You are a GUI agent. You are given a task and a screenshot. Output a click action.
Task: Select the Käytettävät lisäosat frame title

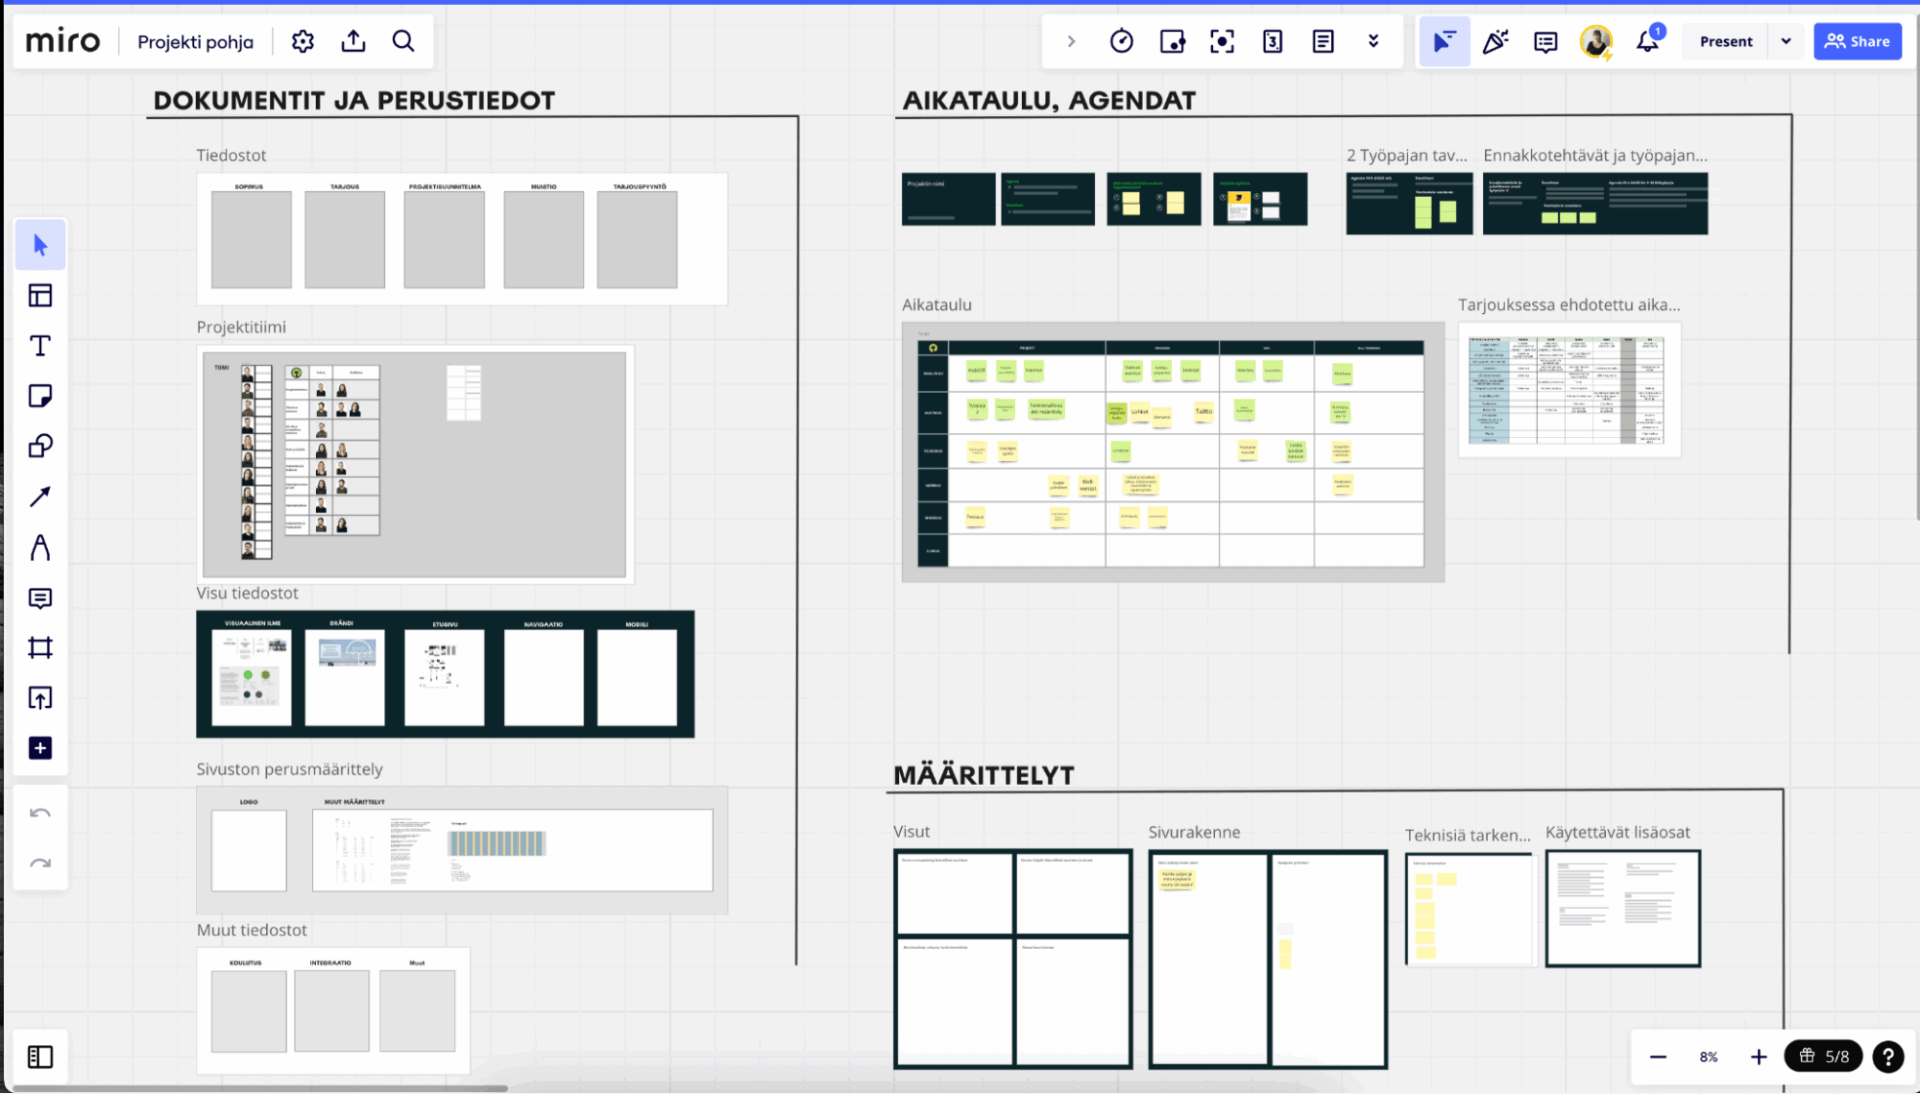point(1618,832)
